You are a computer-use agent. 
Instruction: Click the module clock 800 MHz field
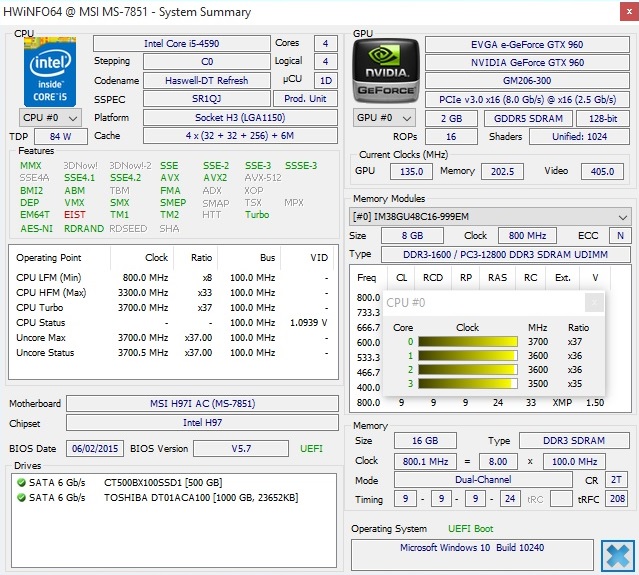527,236
